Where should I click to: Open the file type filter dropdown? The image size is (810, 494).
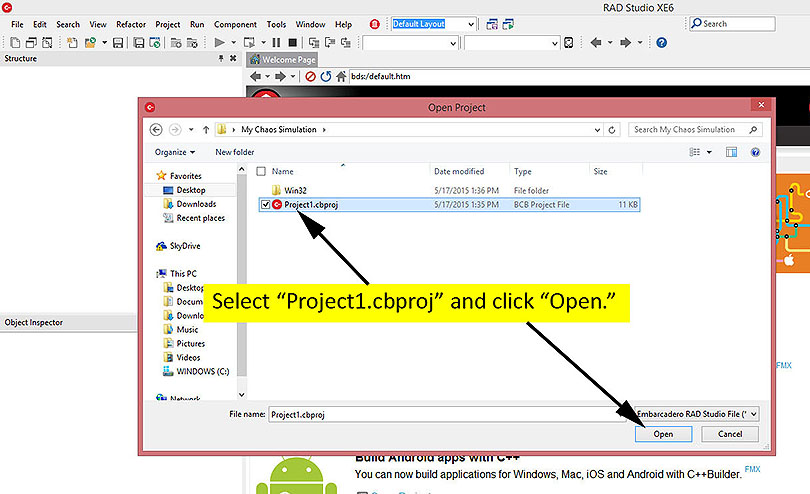[x=754, y=414]
